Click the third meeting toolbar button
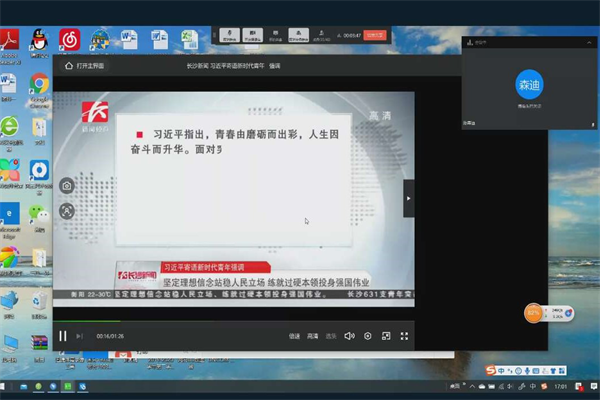The height and width of the screenshot is (400, 600). (x=276, y=35)
